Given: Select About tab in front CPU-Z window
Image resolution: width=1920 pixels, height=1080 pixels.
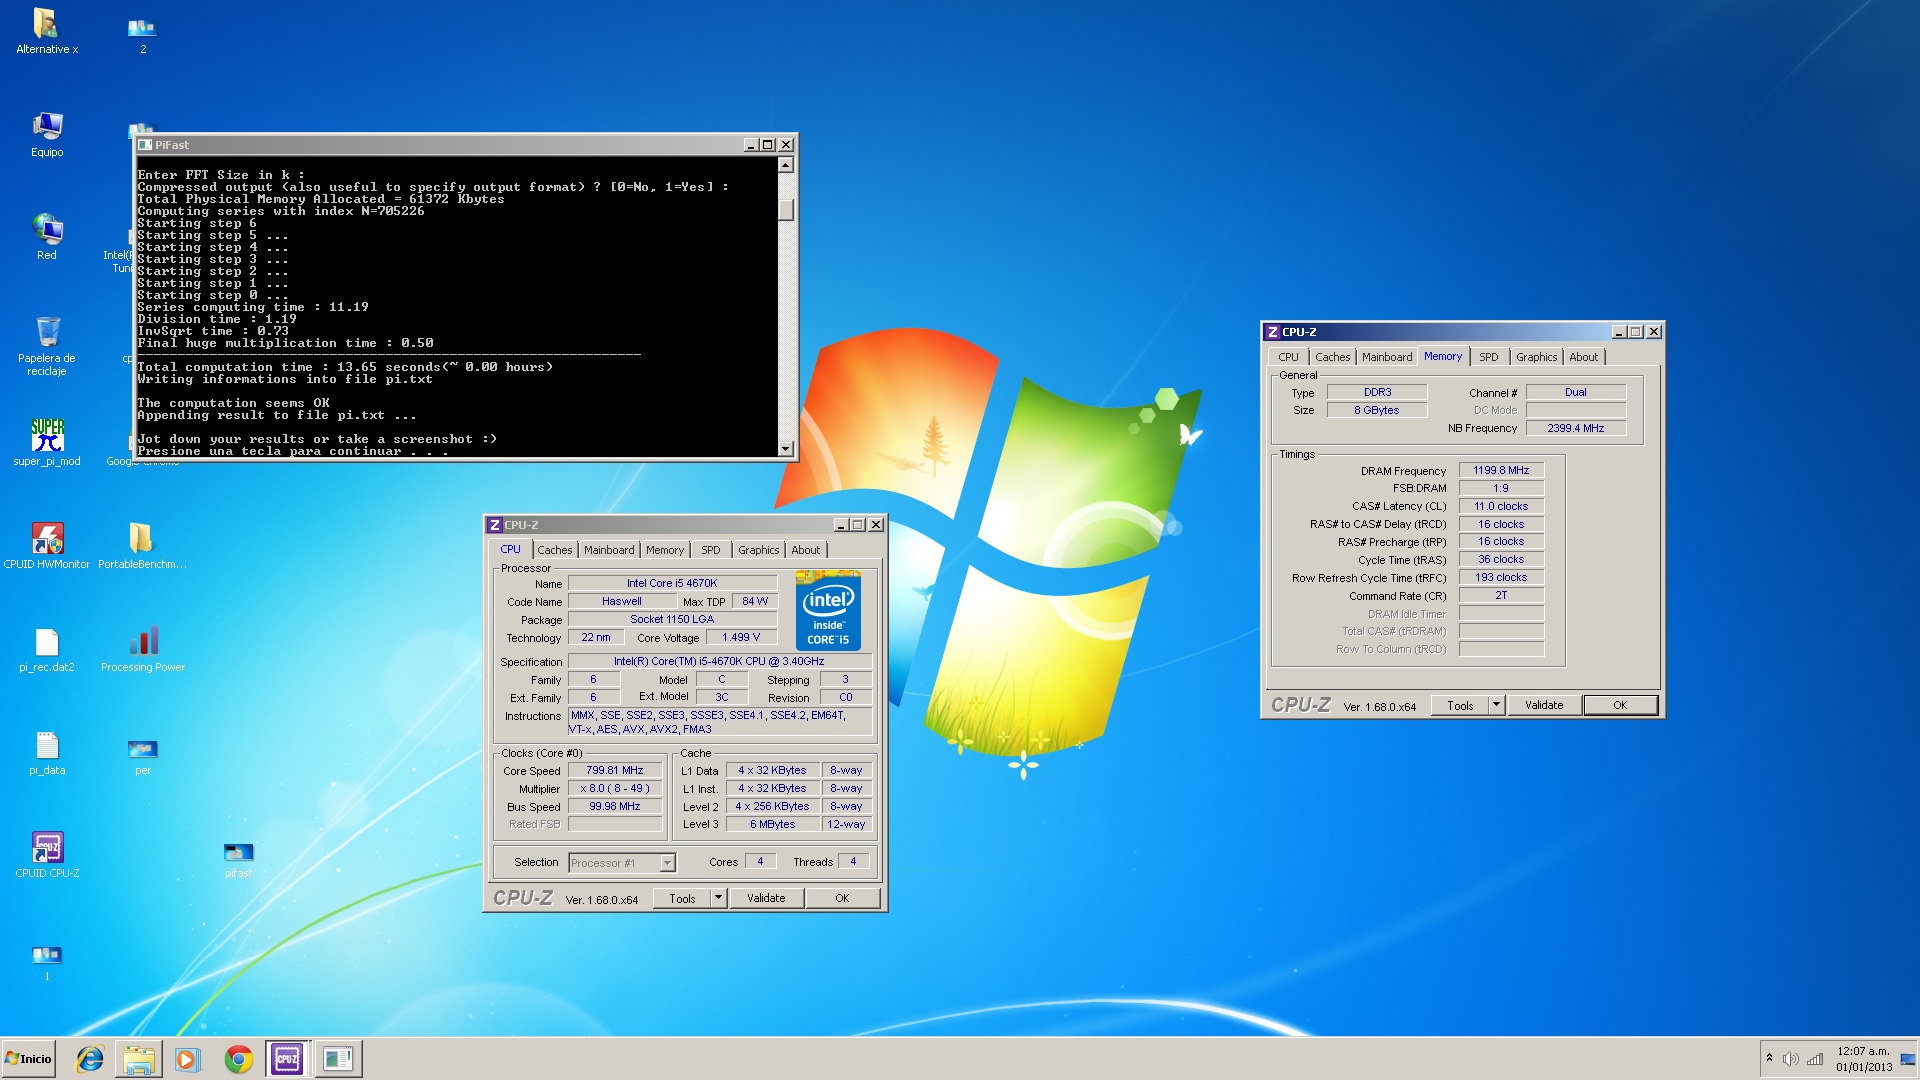Looking at the screenshot, I should 806,550.
